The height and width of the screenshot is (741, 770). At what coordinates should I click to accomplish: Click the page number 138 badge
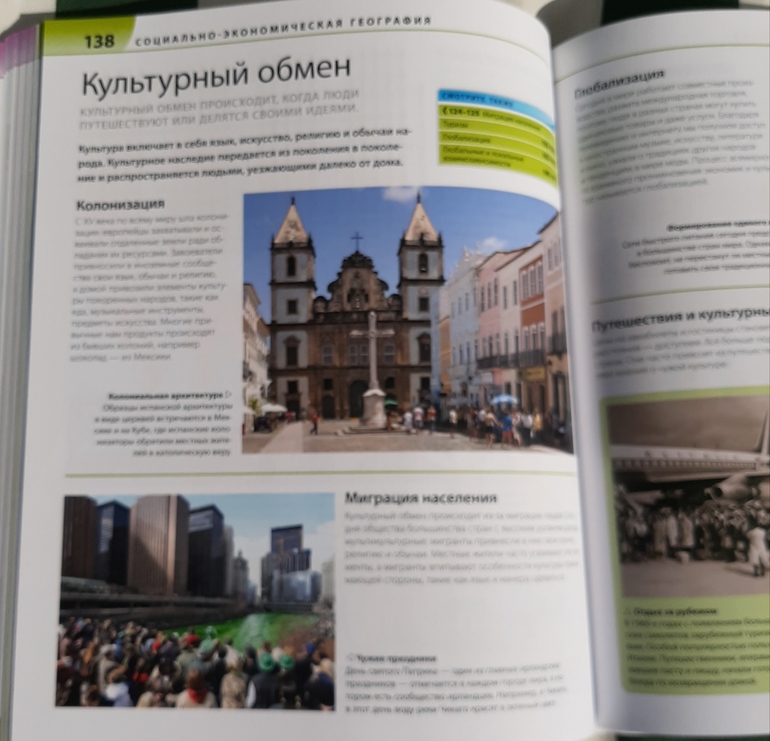pyautogui.click(x=98, y=40)
